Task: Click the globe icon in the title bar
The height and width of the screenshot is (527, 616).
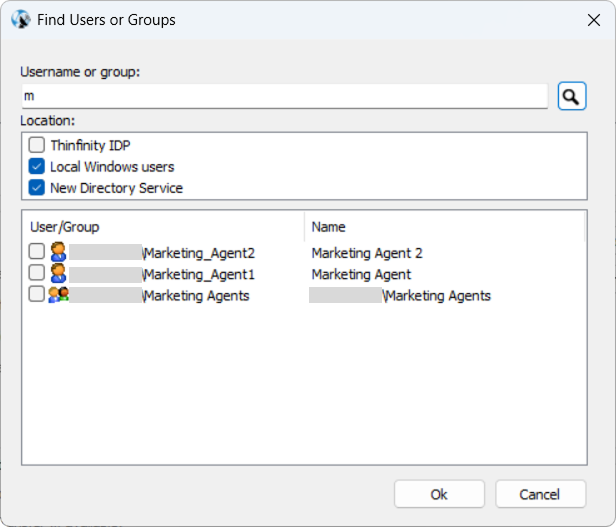Action: 20,19
